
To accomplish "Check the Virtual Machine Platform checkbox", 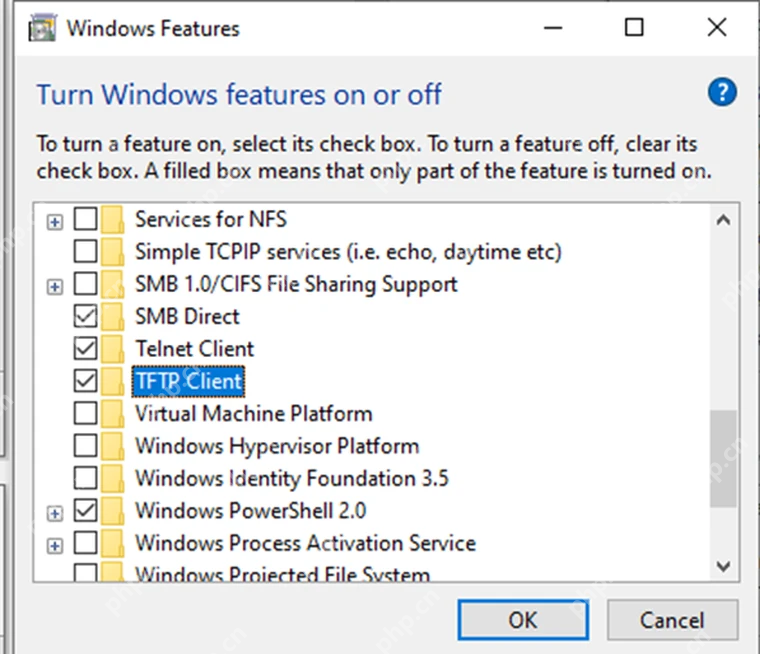I will (x=85, y=414).
